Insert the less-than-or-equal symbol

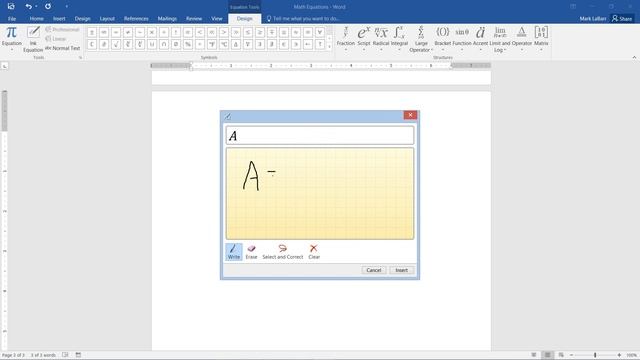coord(248,32)
